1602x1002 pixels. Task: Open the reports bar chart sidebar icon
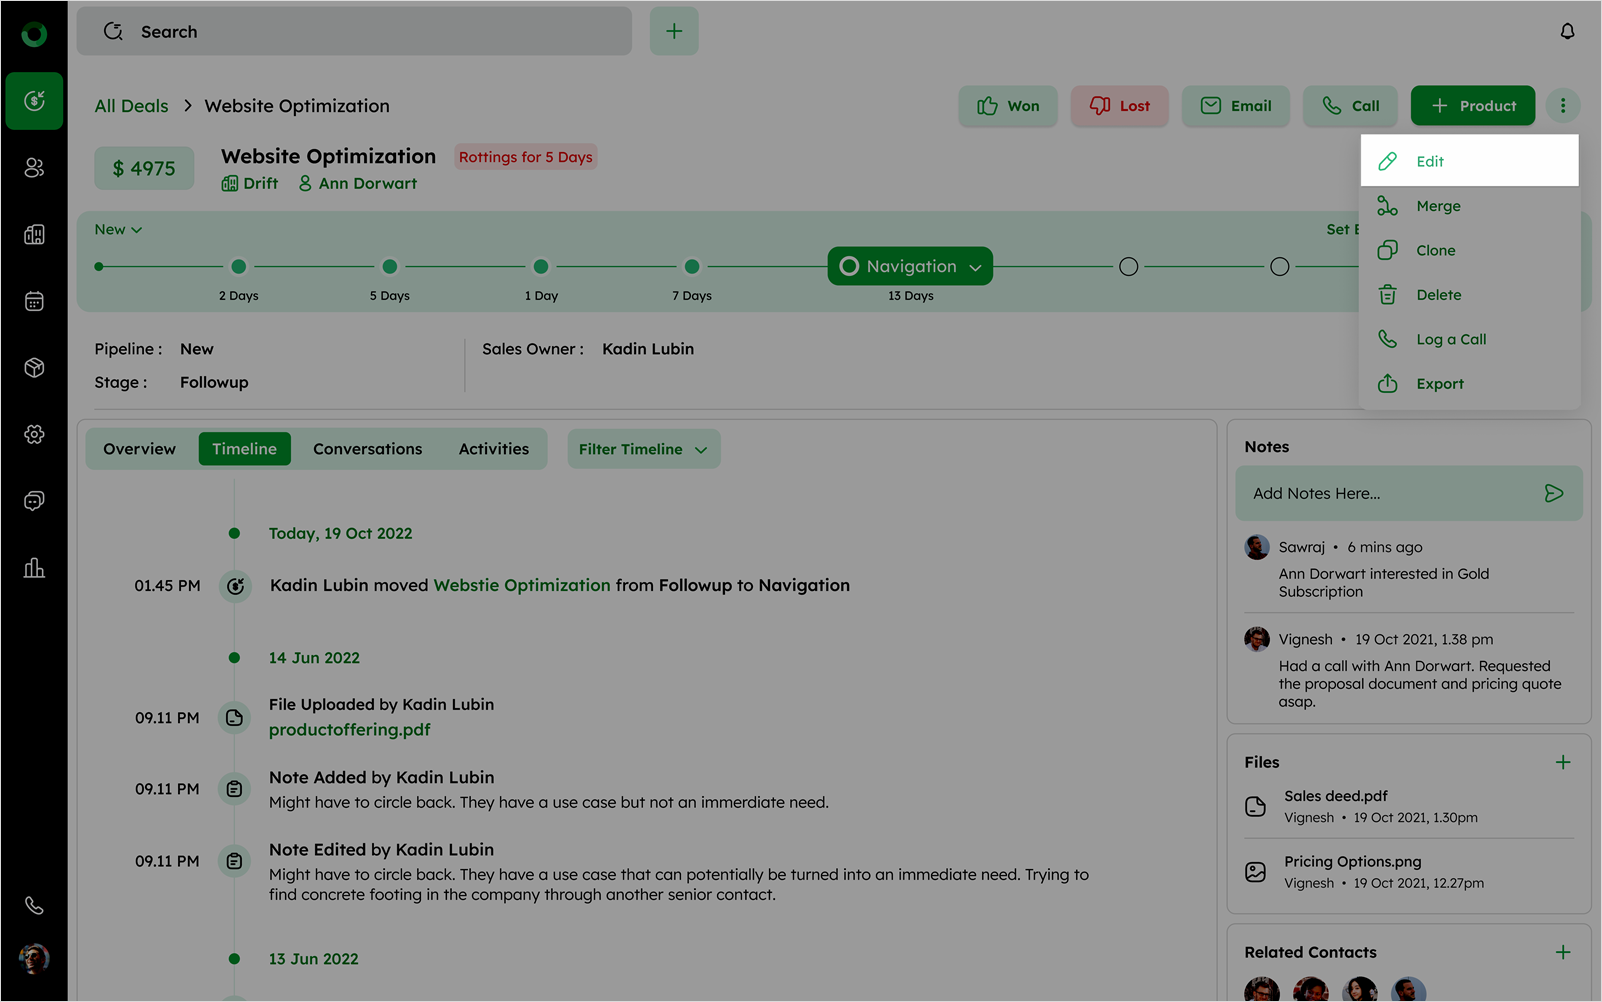[34, 568]
